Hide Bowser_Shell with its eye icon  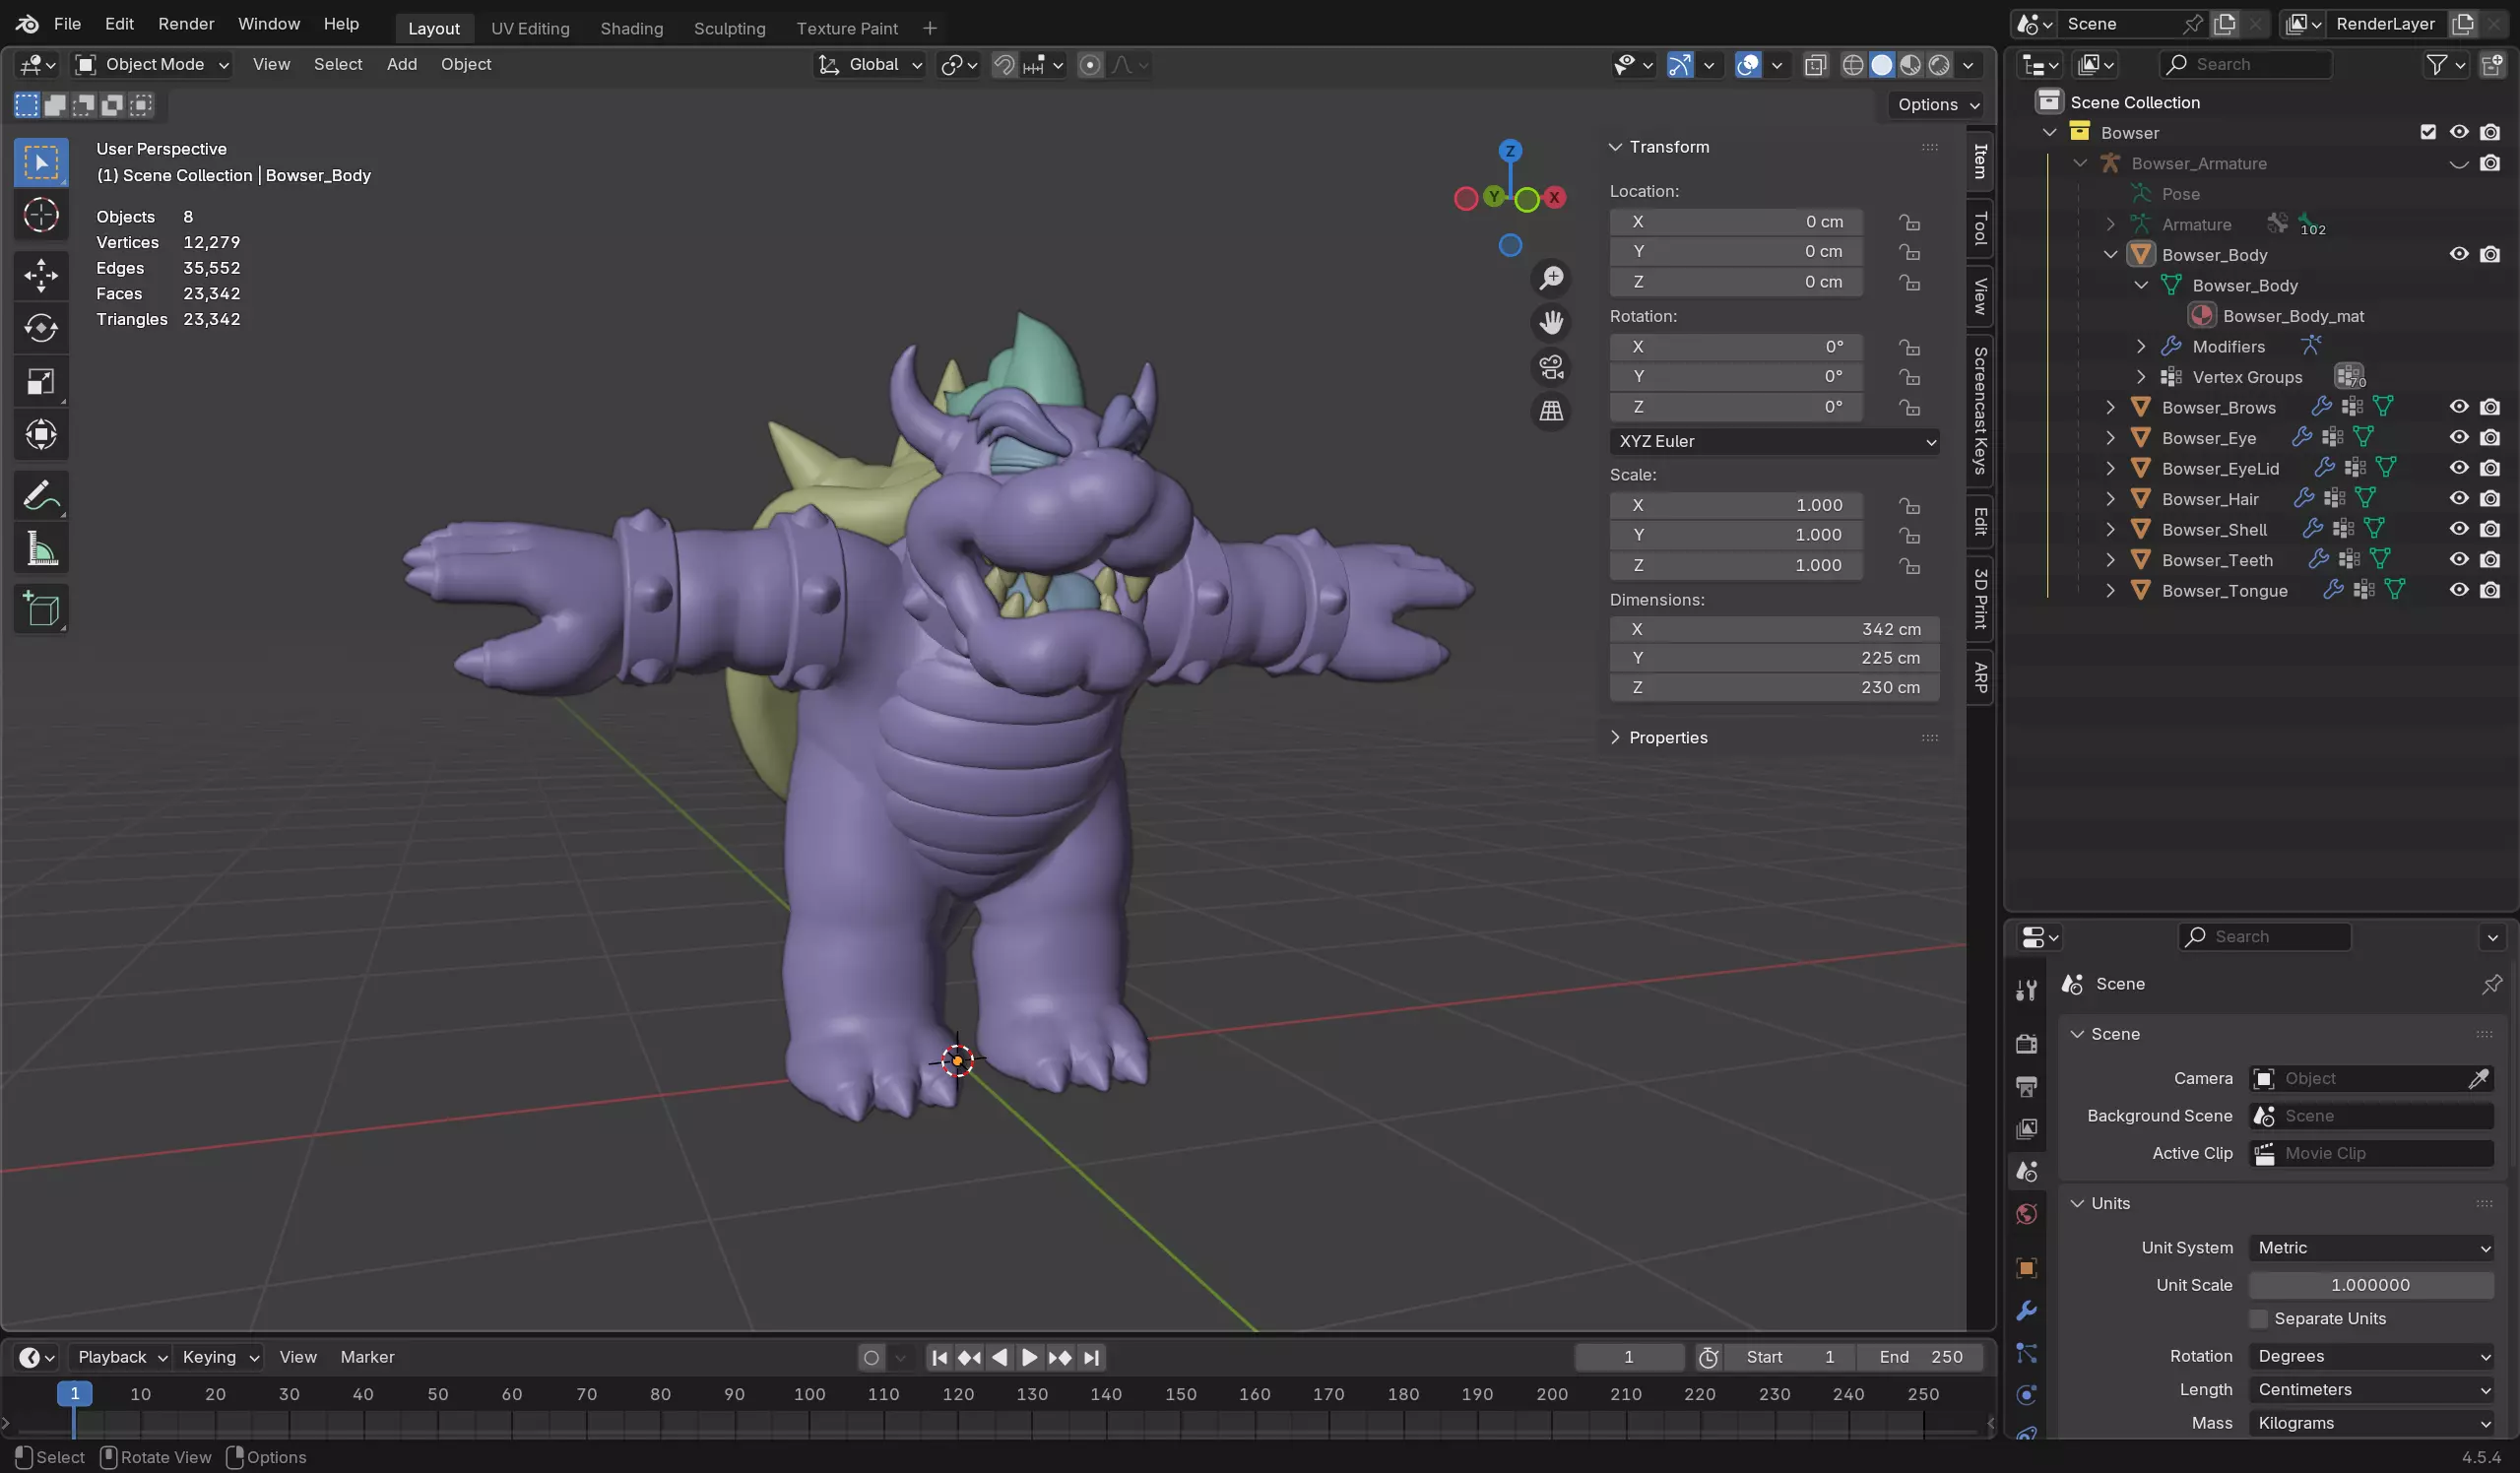coord(2458,529)
